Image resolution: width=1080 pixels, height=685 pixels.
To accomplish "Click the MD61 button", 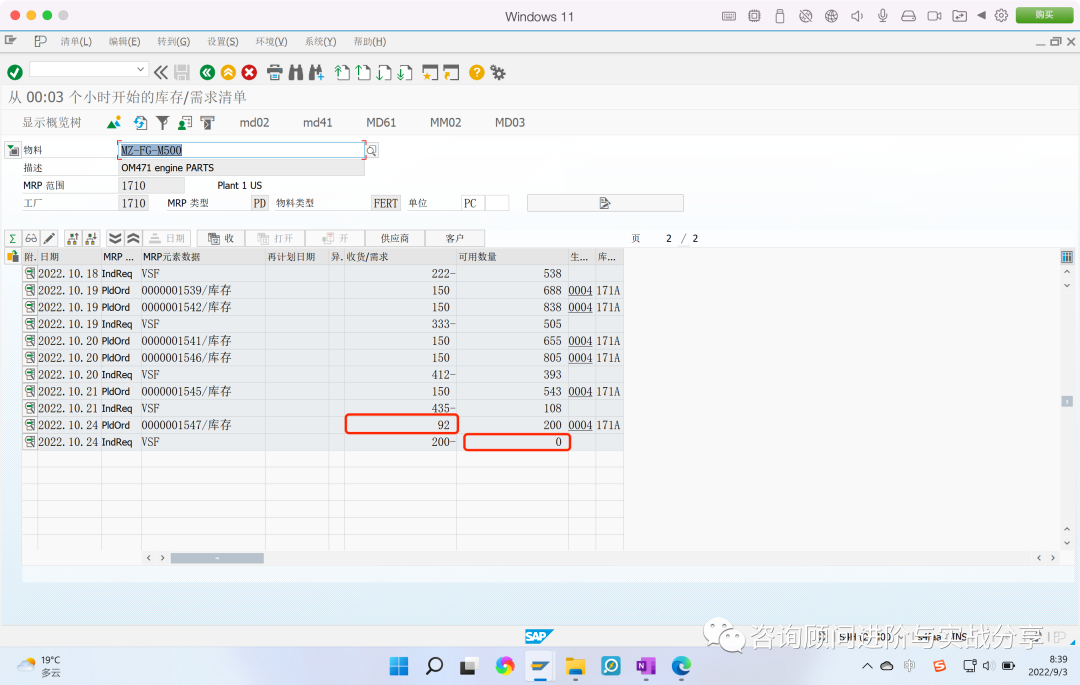I will tap(381, 123).
